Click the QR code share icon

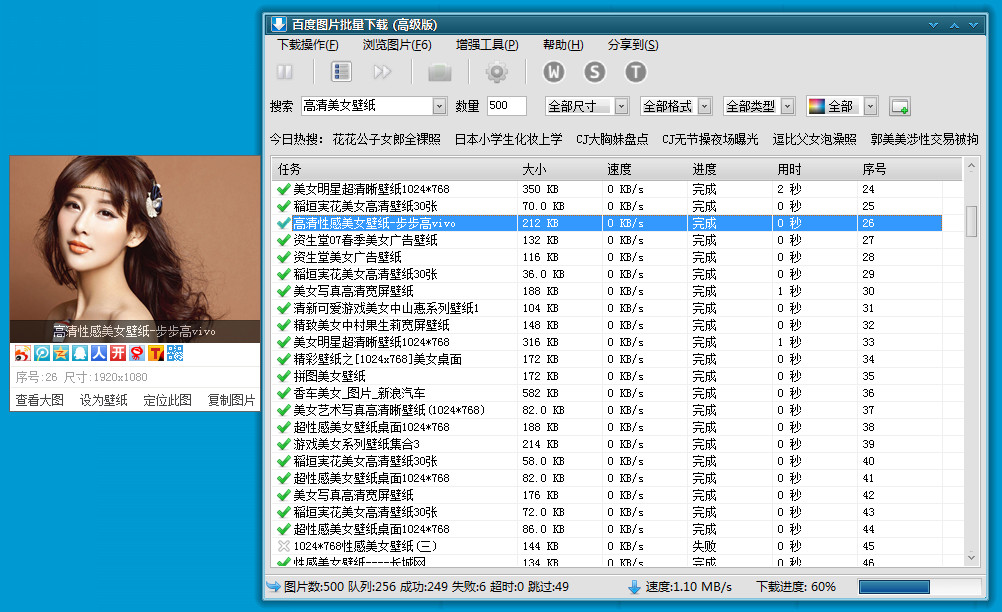[x=175, y=353]
